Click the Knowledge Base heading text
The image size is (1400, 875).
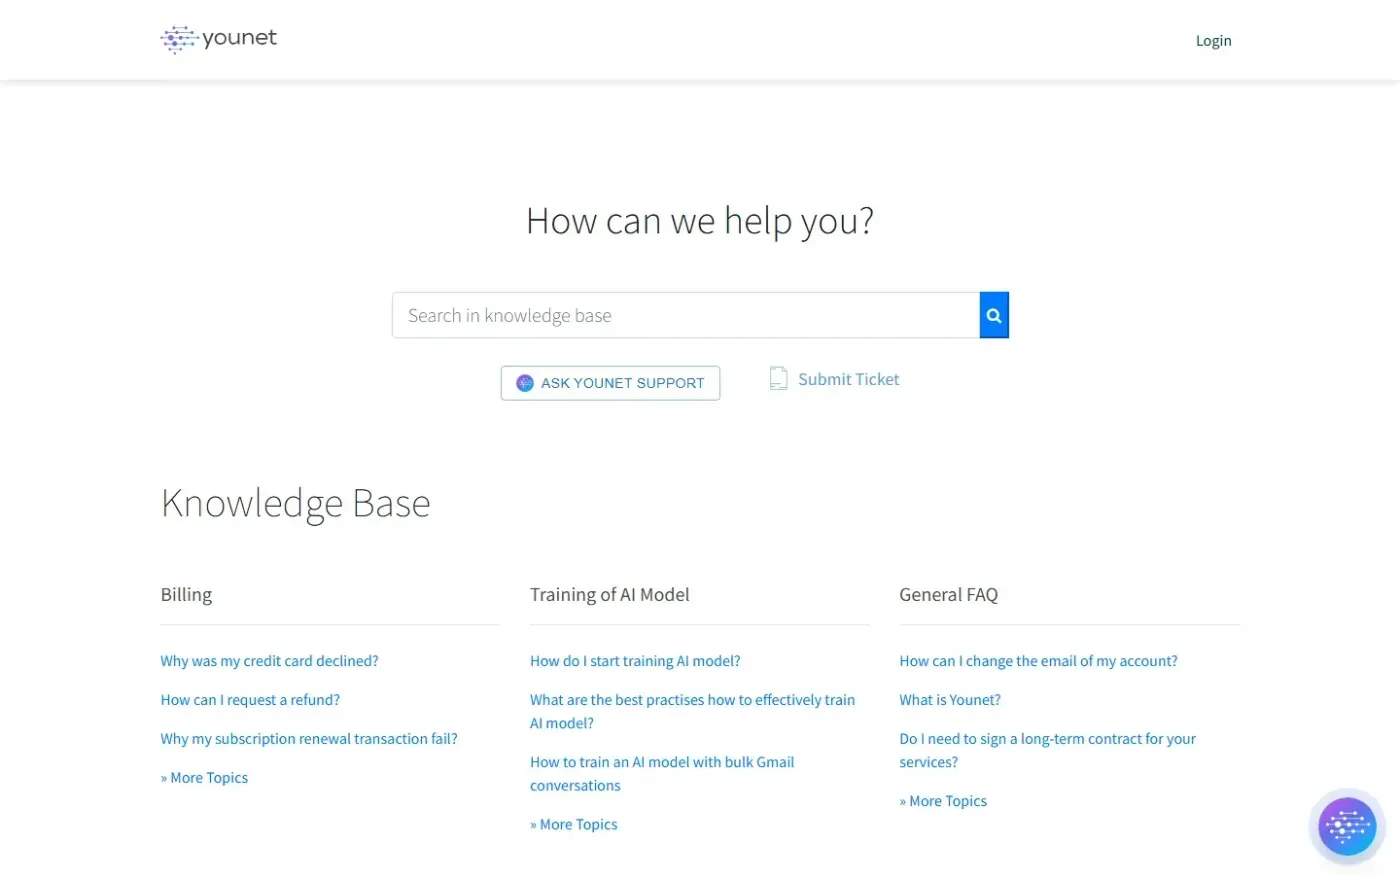[296, 503]
